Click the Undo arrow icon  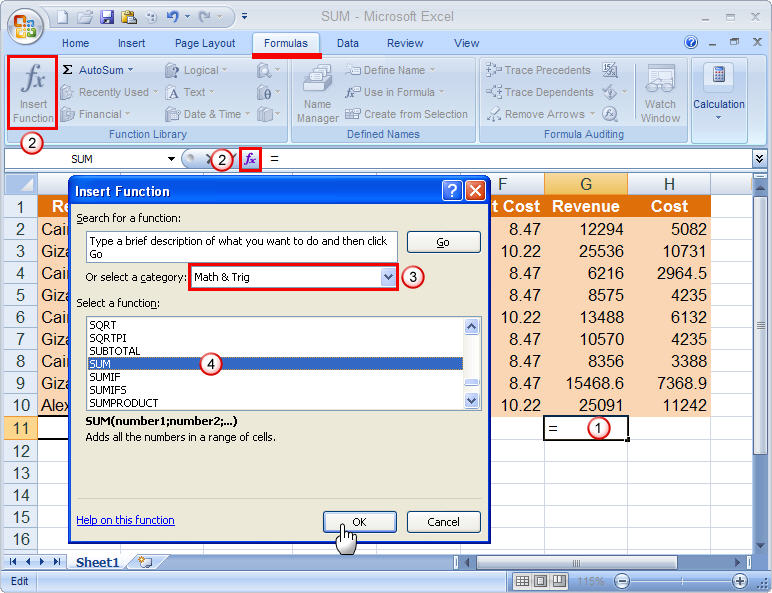point(172,17)
